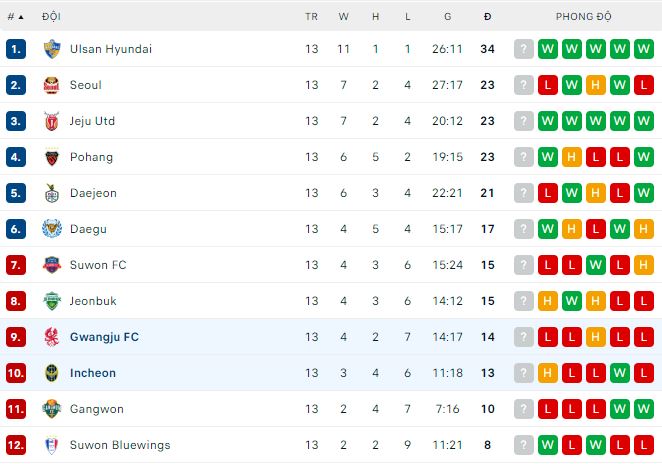Image resolution: width=662 pixels, height=464 pixels.
Task: Click Seoul's orange H draw badge
Action: click(x=596, y=85)
